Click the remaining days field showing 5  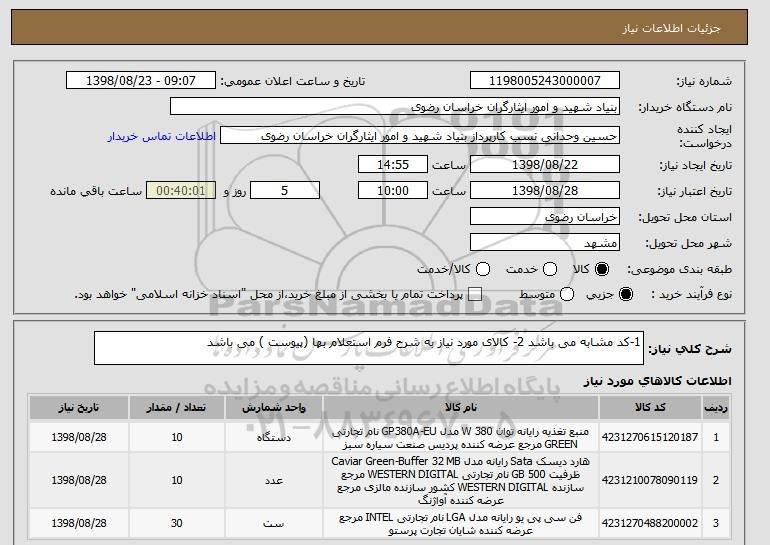tap(285, 191)
